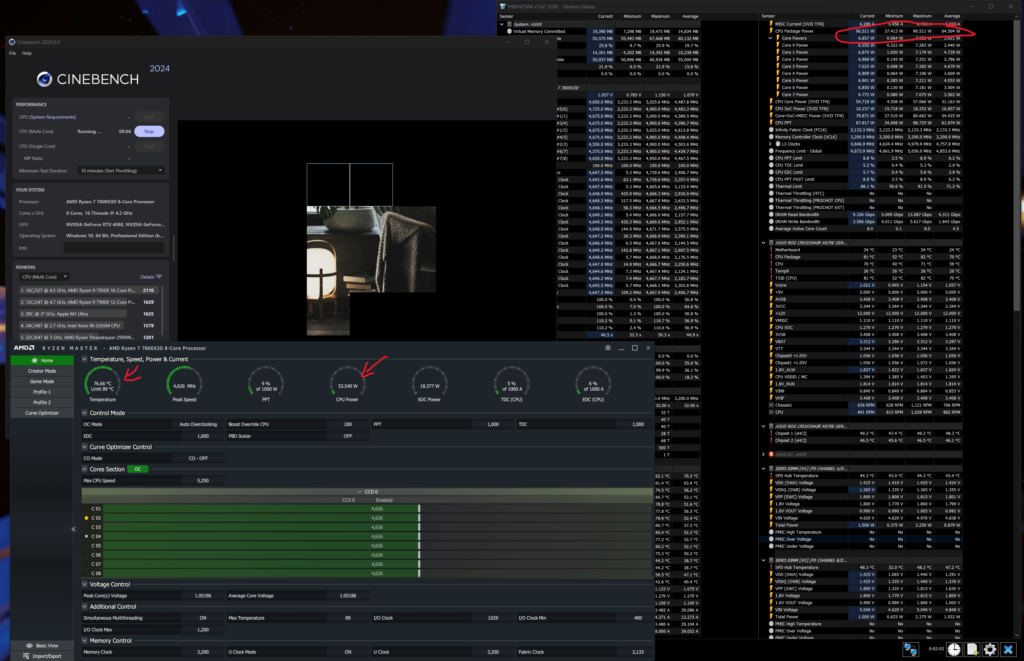Screen dimensions: 1024x661
Task: Click the SOC Power gauge
Action: pos(429,383)
